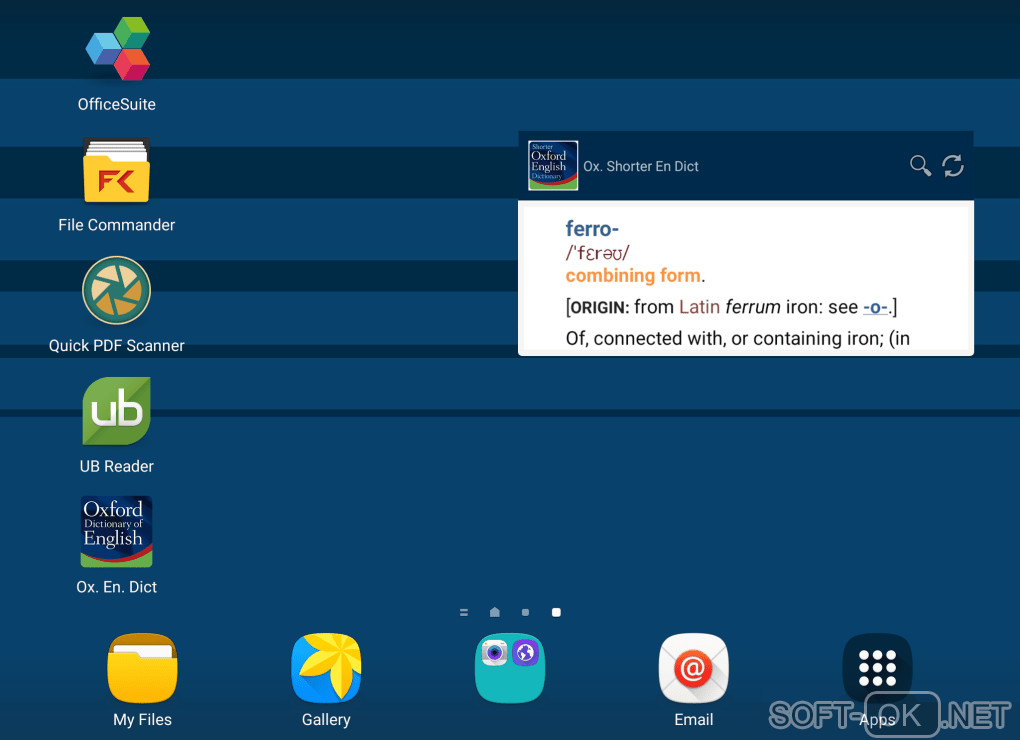The height and width of the screenshot is (740, 1020).
Task: Tap the combining form label
Action: click(633, 276)
